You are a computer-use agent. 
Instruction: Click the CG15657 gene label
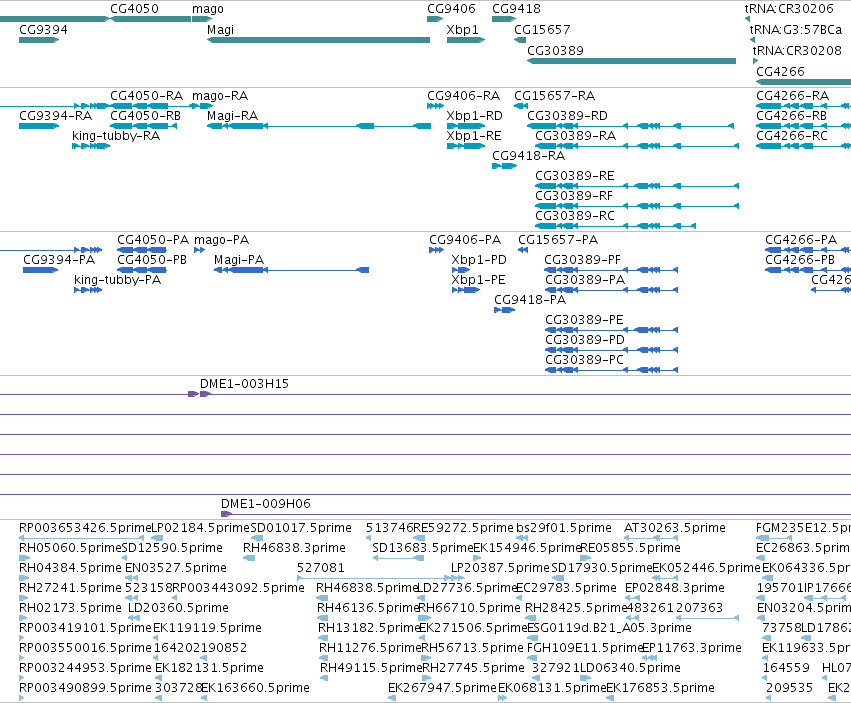tap(542, 29)
